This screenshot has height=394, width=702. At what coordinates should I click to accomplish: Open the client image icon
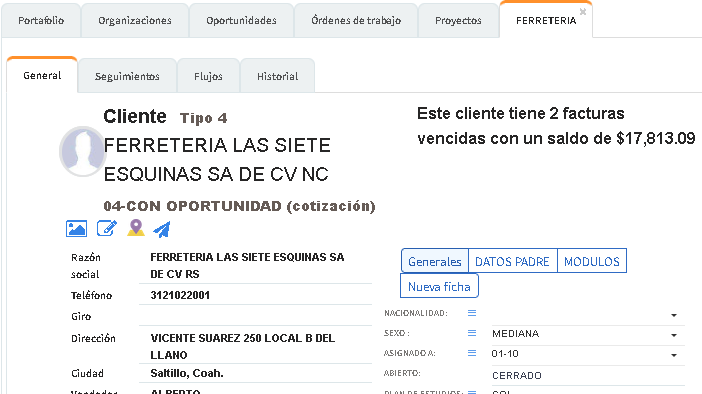click(76, 228)
